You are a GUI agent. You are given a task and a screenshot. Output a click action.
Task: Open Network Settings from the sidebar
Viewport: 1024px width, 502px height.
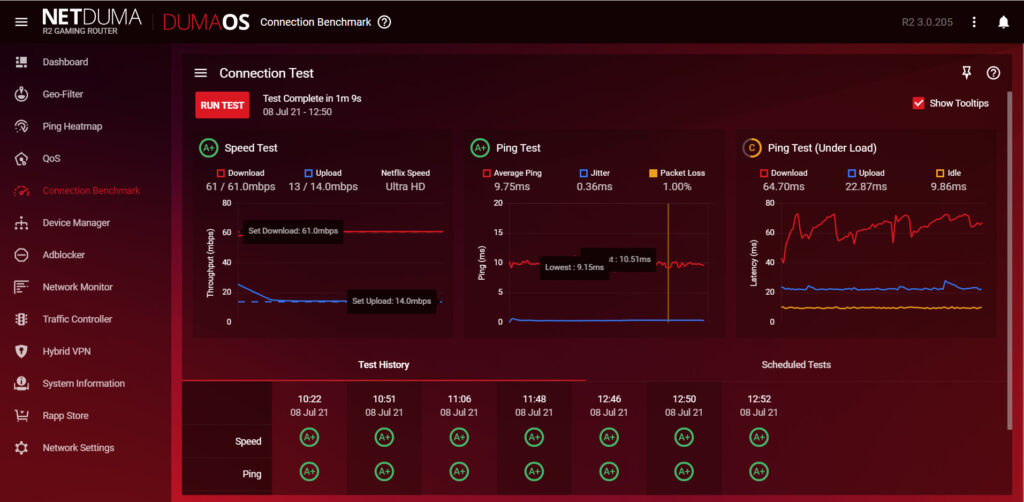coord(78,448)
